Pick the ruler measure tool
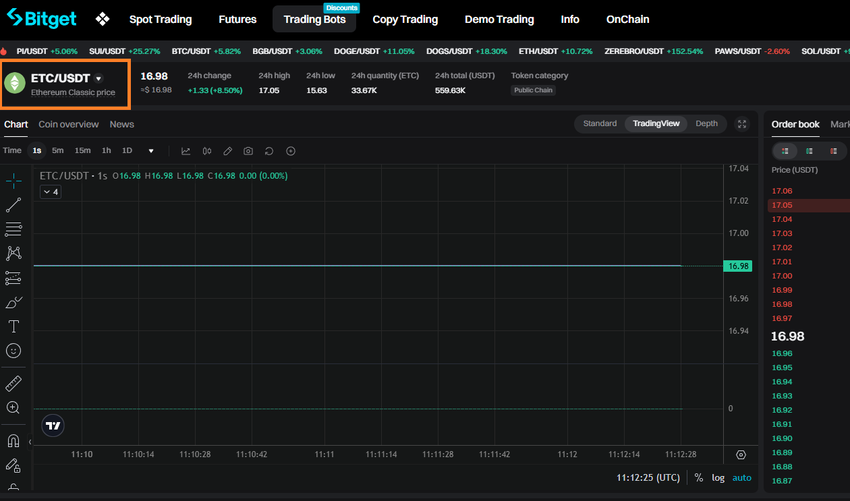The height and width of the screenshot is (501, 850). click(x=14, y=383)
